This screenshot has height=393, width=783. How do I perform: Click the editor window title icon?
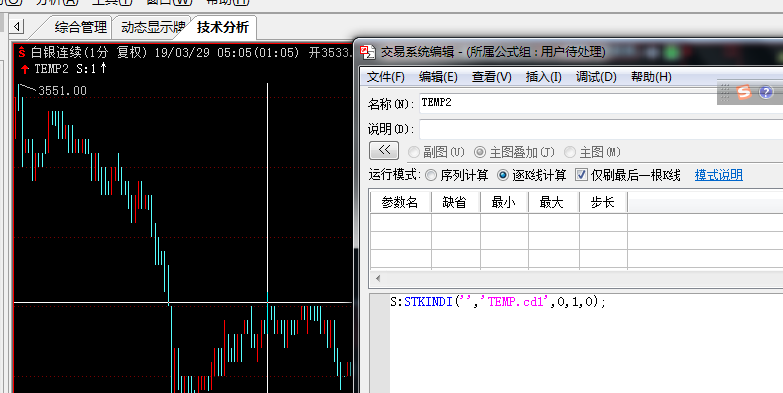(368, 51)
